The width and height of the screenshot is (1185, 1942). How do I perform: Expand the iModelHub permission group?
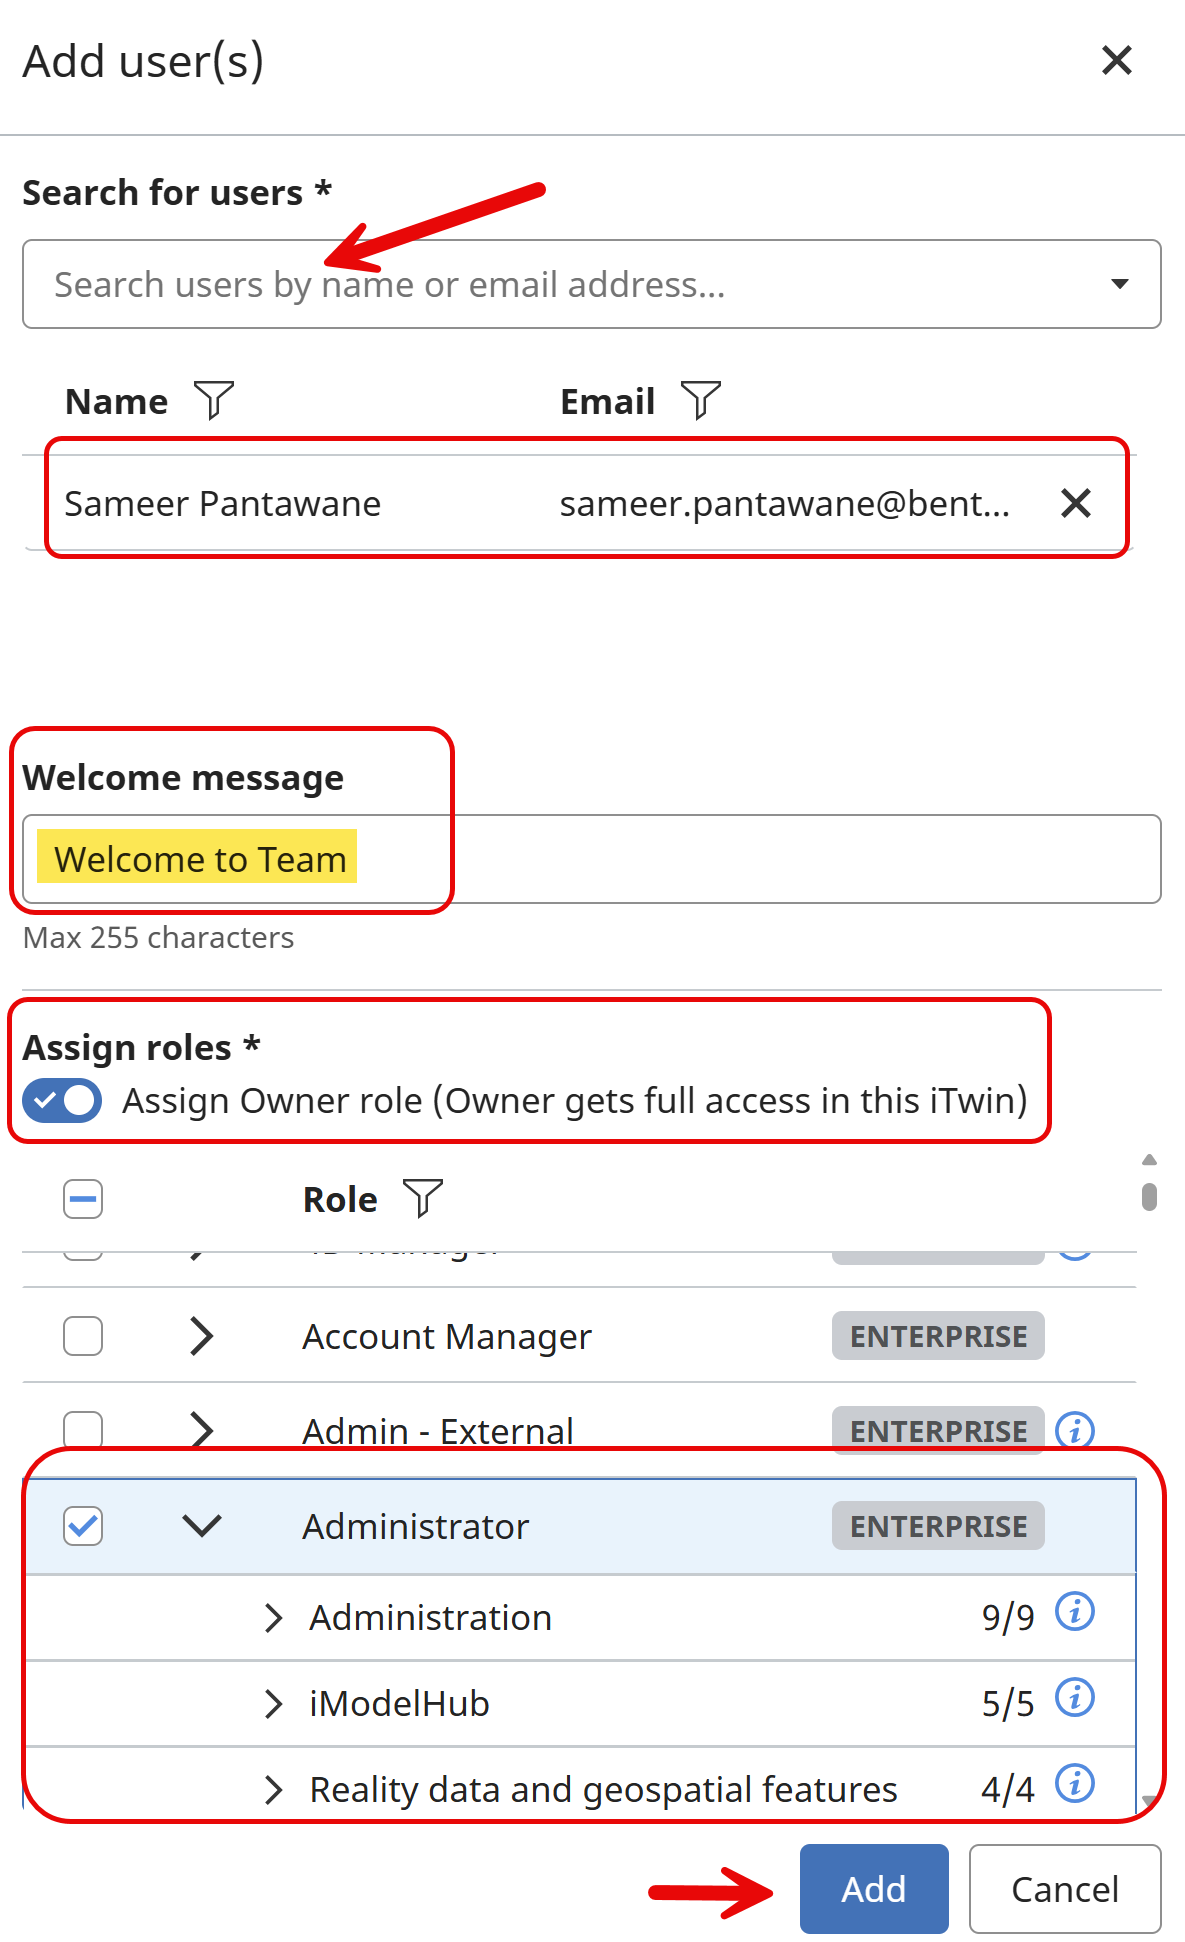(273, 1704)
